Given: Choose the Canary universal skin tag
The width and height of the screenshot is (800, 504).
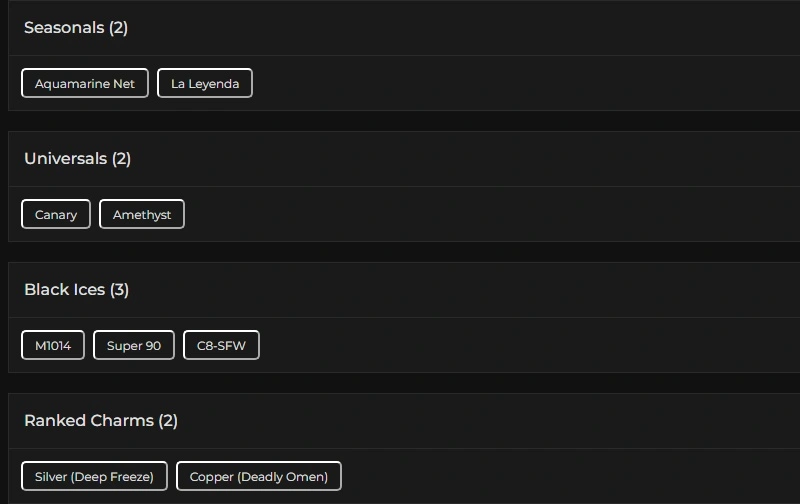Looking at the screenshot, I should [56, 214].
